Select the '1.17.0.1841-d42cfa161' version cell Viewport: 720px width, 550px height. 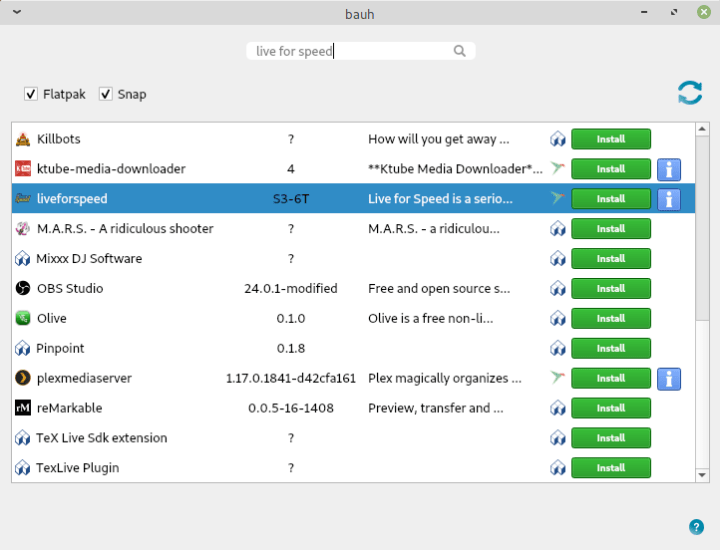tap(291, 378)
